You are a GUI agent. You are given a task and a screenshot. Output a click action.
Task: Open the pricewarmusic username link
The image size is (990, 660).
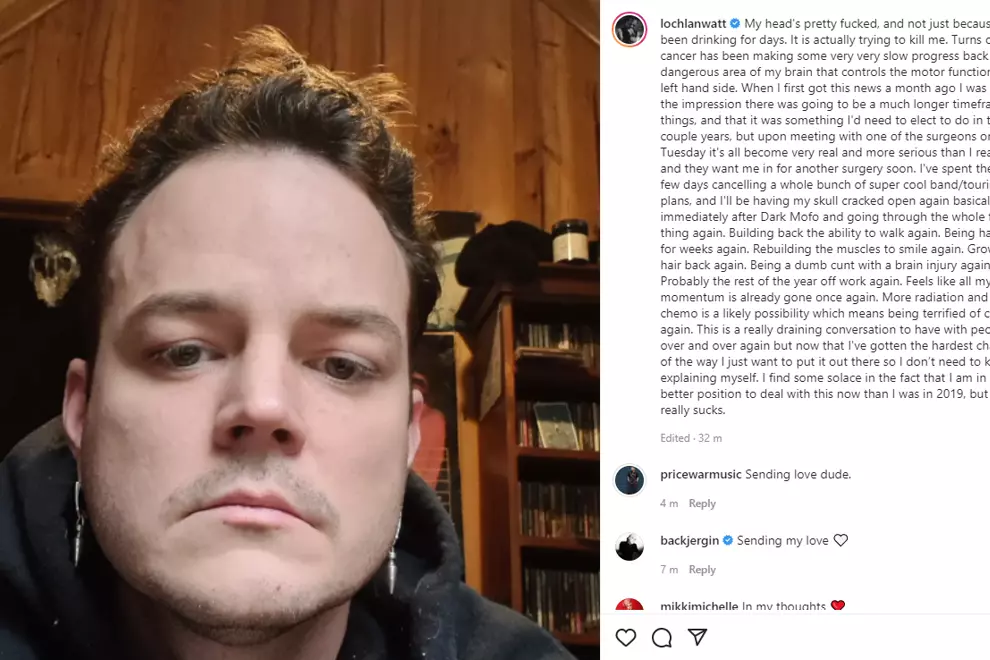pos(701,474)
